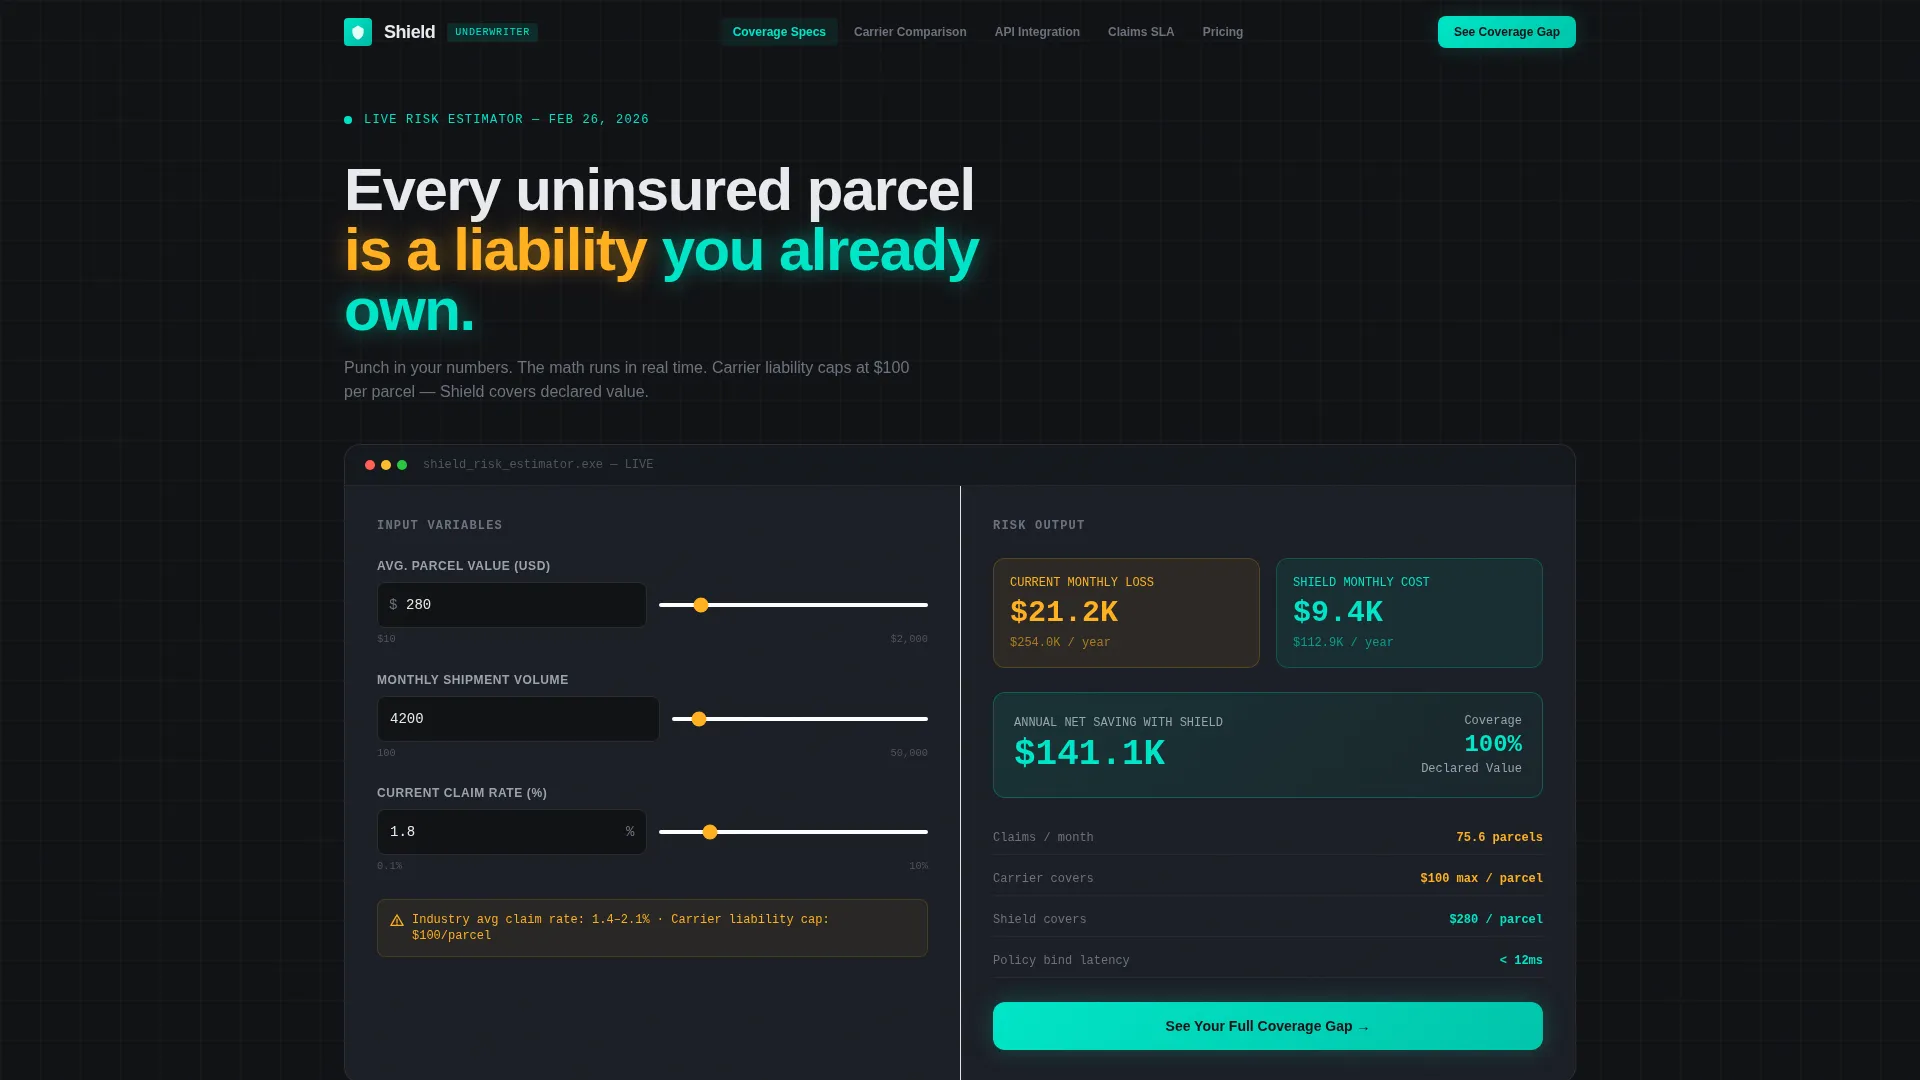Click the red window dot in the estimator titlebar
The image size is (1920, 1080).
click(370, 465)
